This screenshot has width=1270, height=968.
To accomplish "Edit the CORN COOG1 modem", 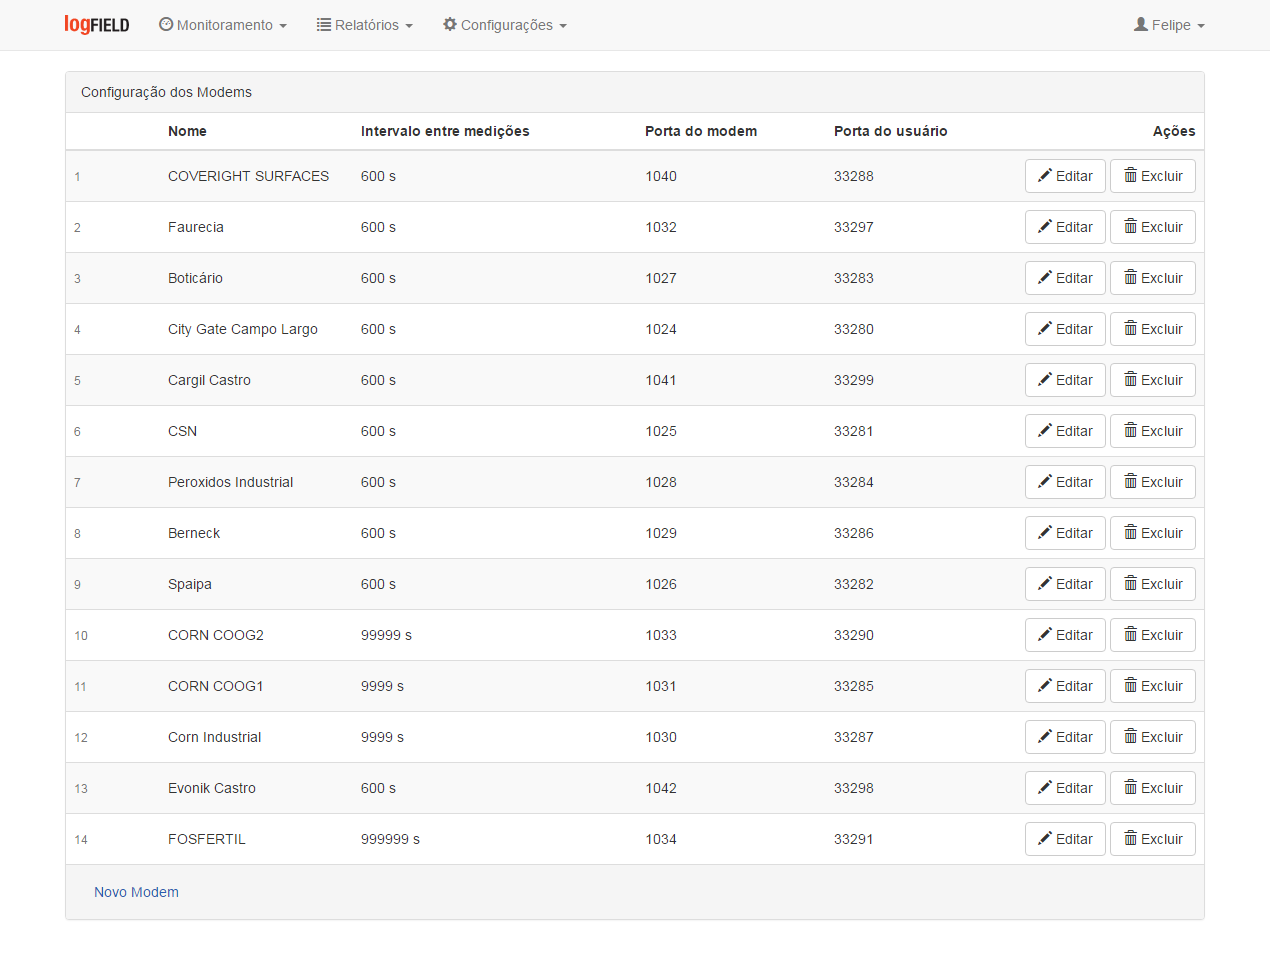I will click(1065, 686).
